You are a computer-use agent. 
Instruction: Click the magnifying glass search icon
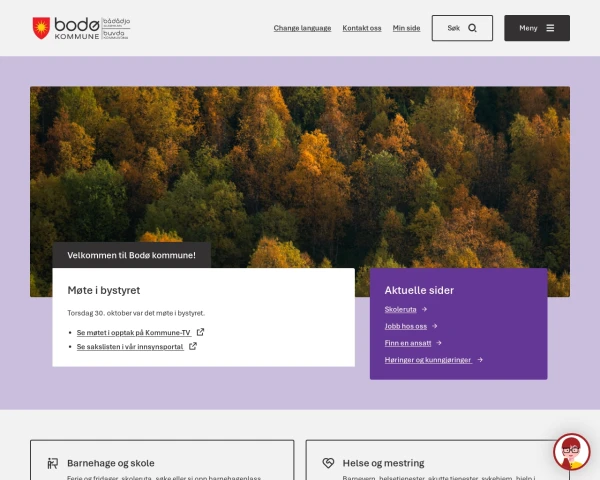tap(472, 28)
